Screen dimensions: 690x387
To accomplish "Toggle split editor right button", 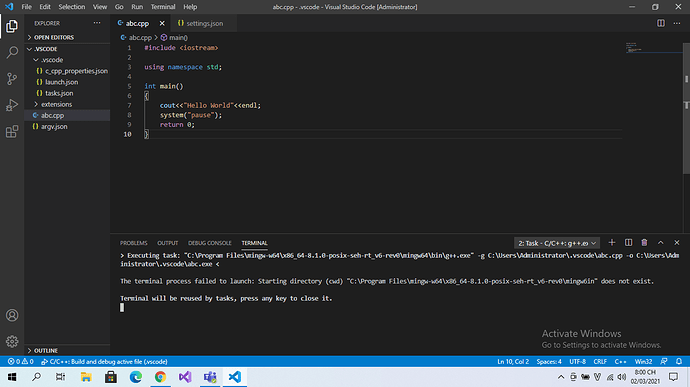I will coord(661,23).
